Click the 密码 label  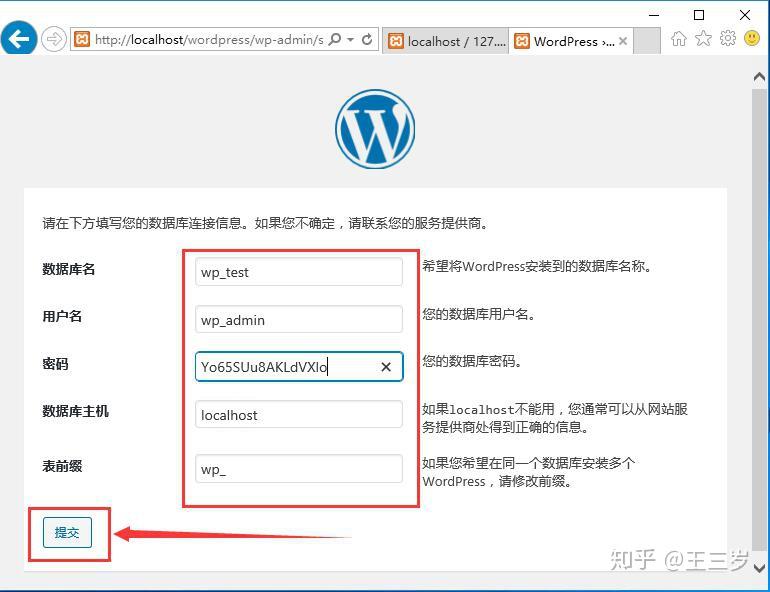coord(55,364)
